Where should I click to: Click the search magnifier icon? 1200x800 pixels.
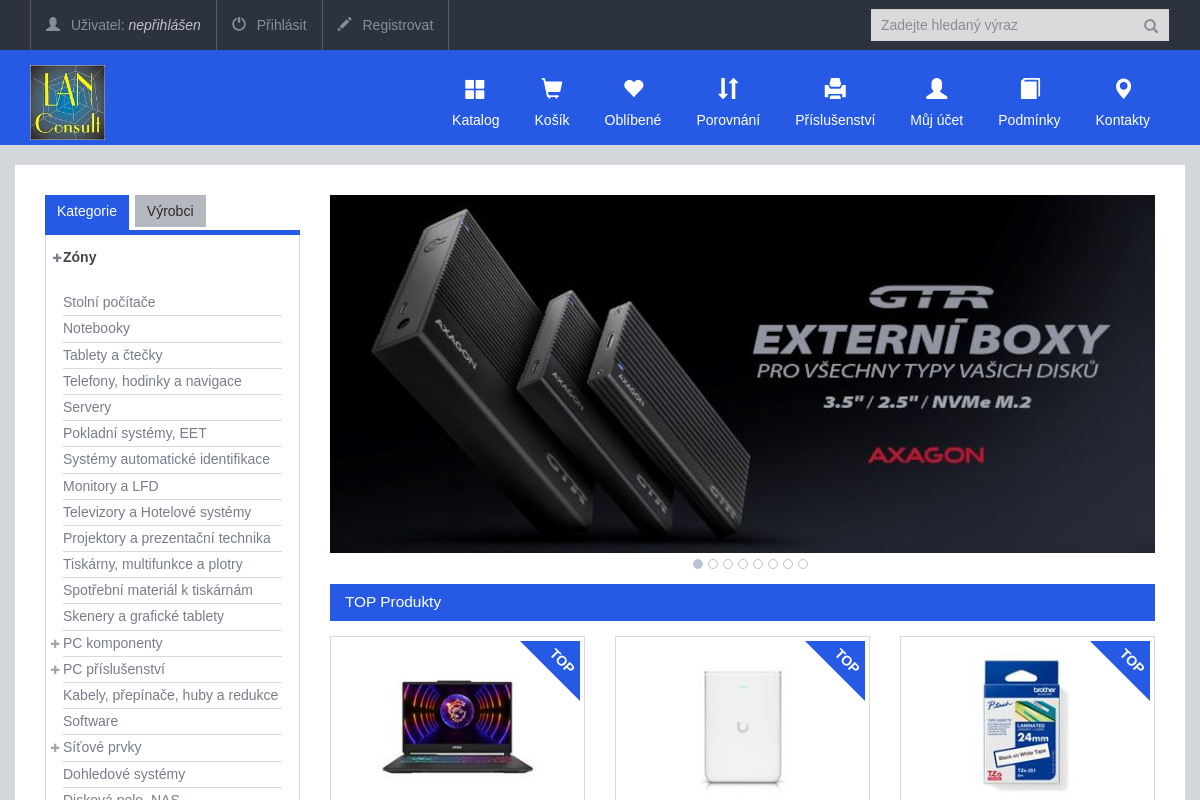(x=1151, y=26)
